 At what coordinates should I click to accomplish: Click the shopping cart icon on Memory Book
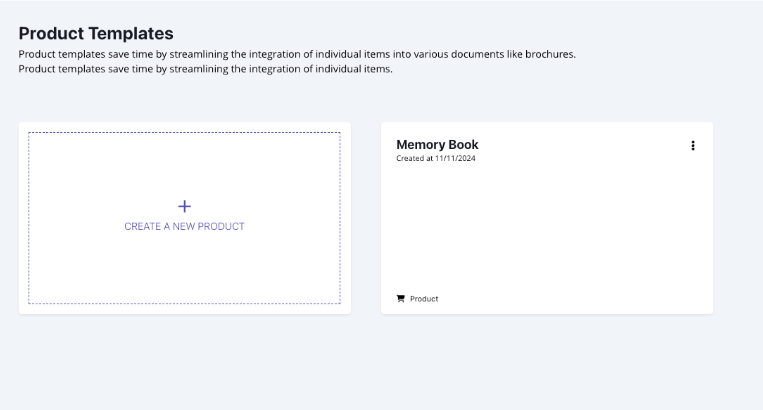[401, 299]
